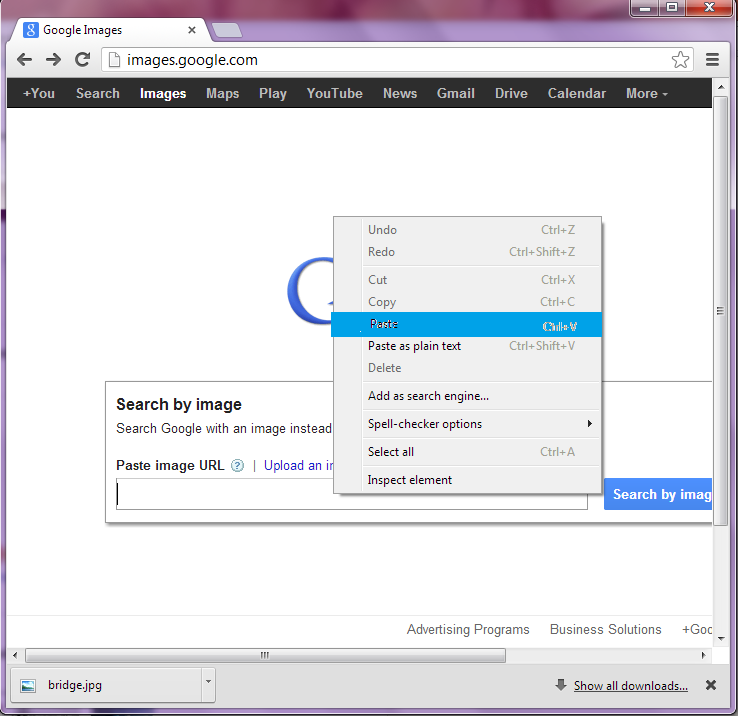Click the Undo context menu entry
Screen dimensions: 738x716
[x=466, y=230]
